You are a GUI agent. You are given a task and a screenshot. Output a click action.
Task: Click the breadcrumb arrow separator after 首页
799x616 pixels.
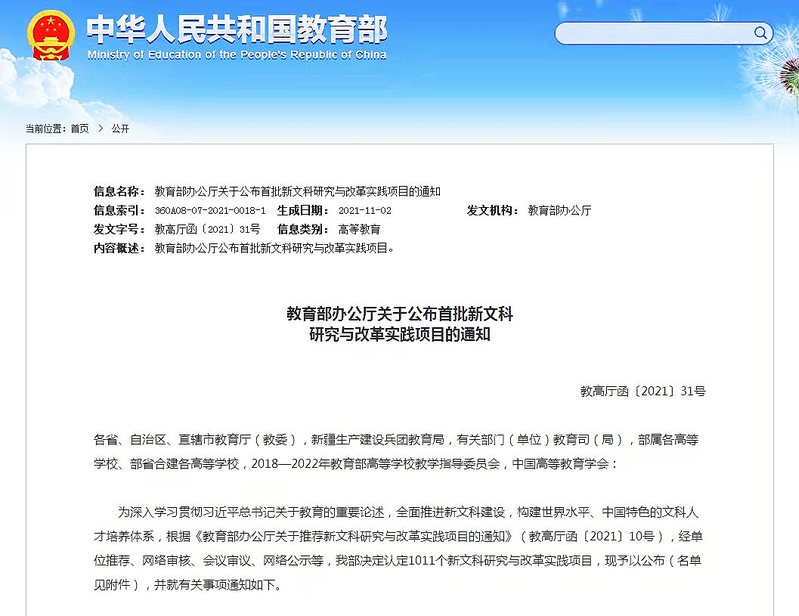tap(100, 129)
